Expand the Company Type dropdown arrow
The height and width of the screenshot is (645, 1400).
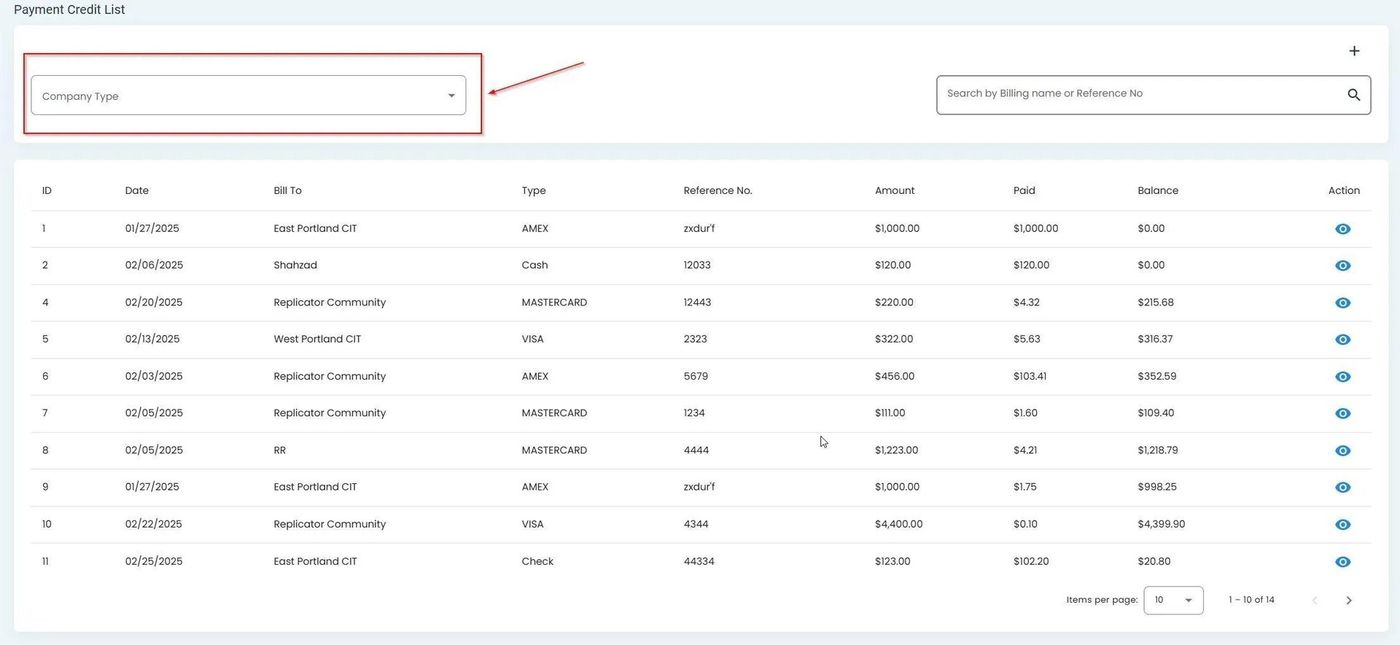pos(451,94)
